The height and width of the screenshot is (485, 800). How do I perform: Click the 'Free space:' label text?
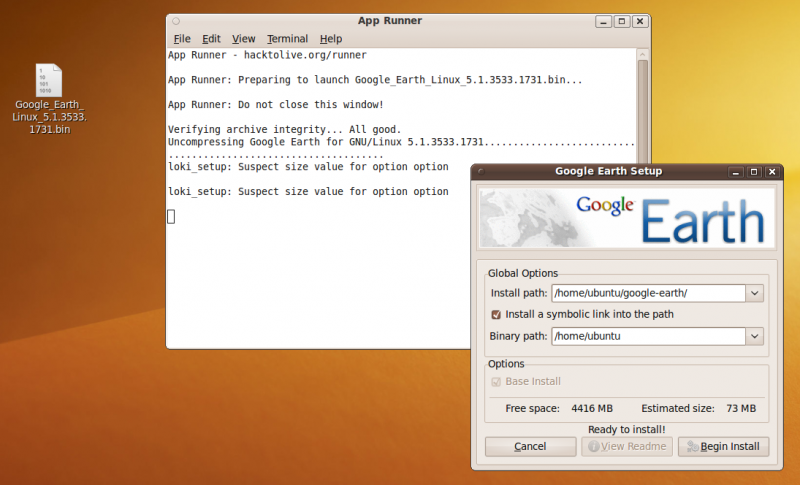pos(532,409)
